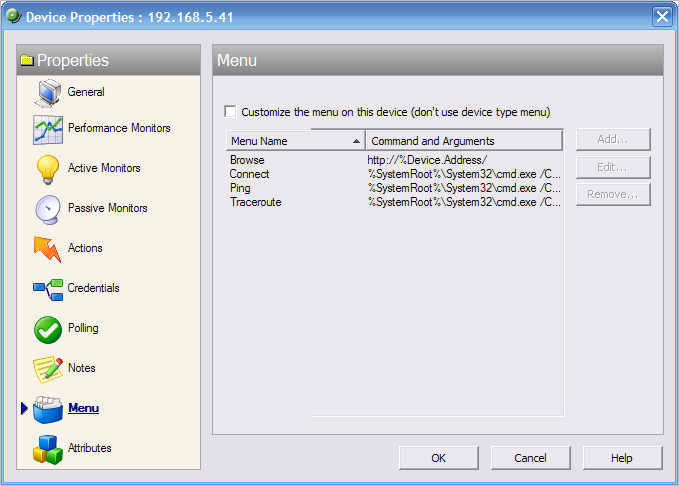The height and width of the screenshot is (486, 679).
Task: Open Polling section label
Action: click(83, 328)
